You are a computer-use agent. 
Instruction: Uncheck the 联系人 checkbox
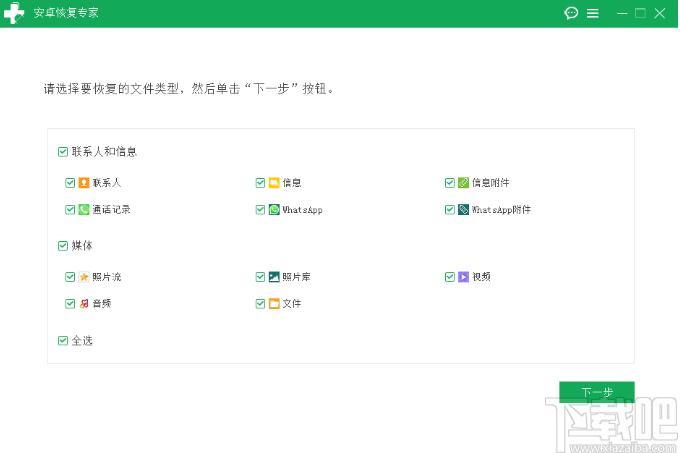tap(70, 183)
